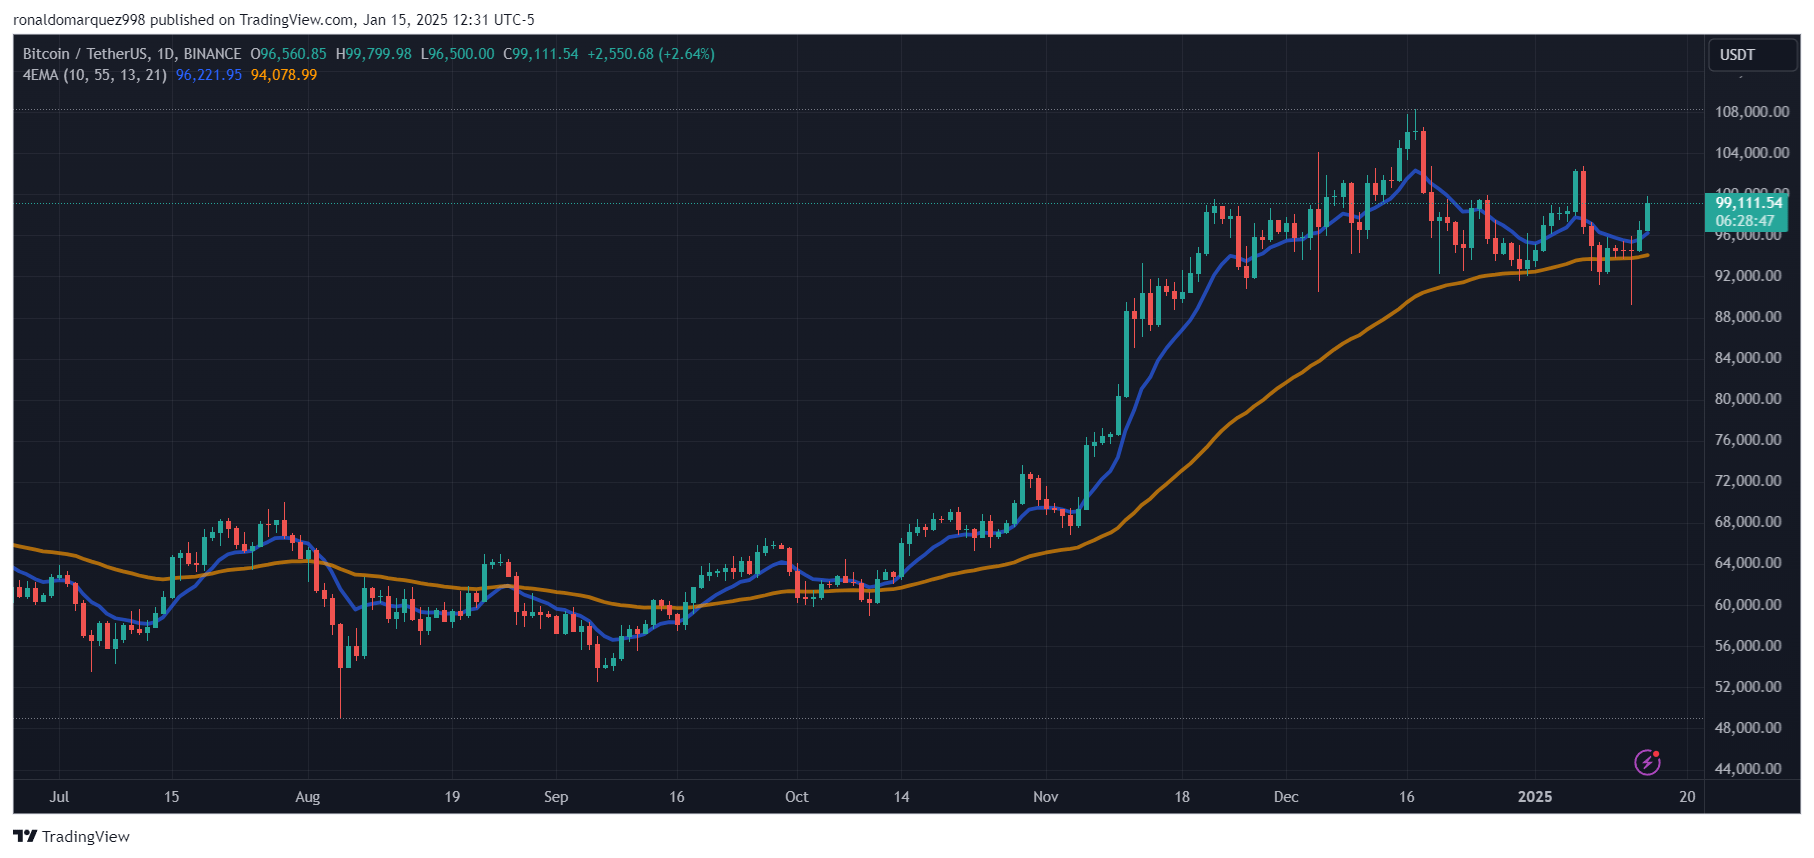Open the USDT currency selector
The width and height of the screenshot is (1814, 858).
[1753, 55]
